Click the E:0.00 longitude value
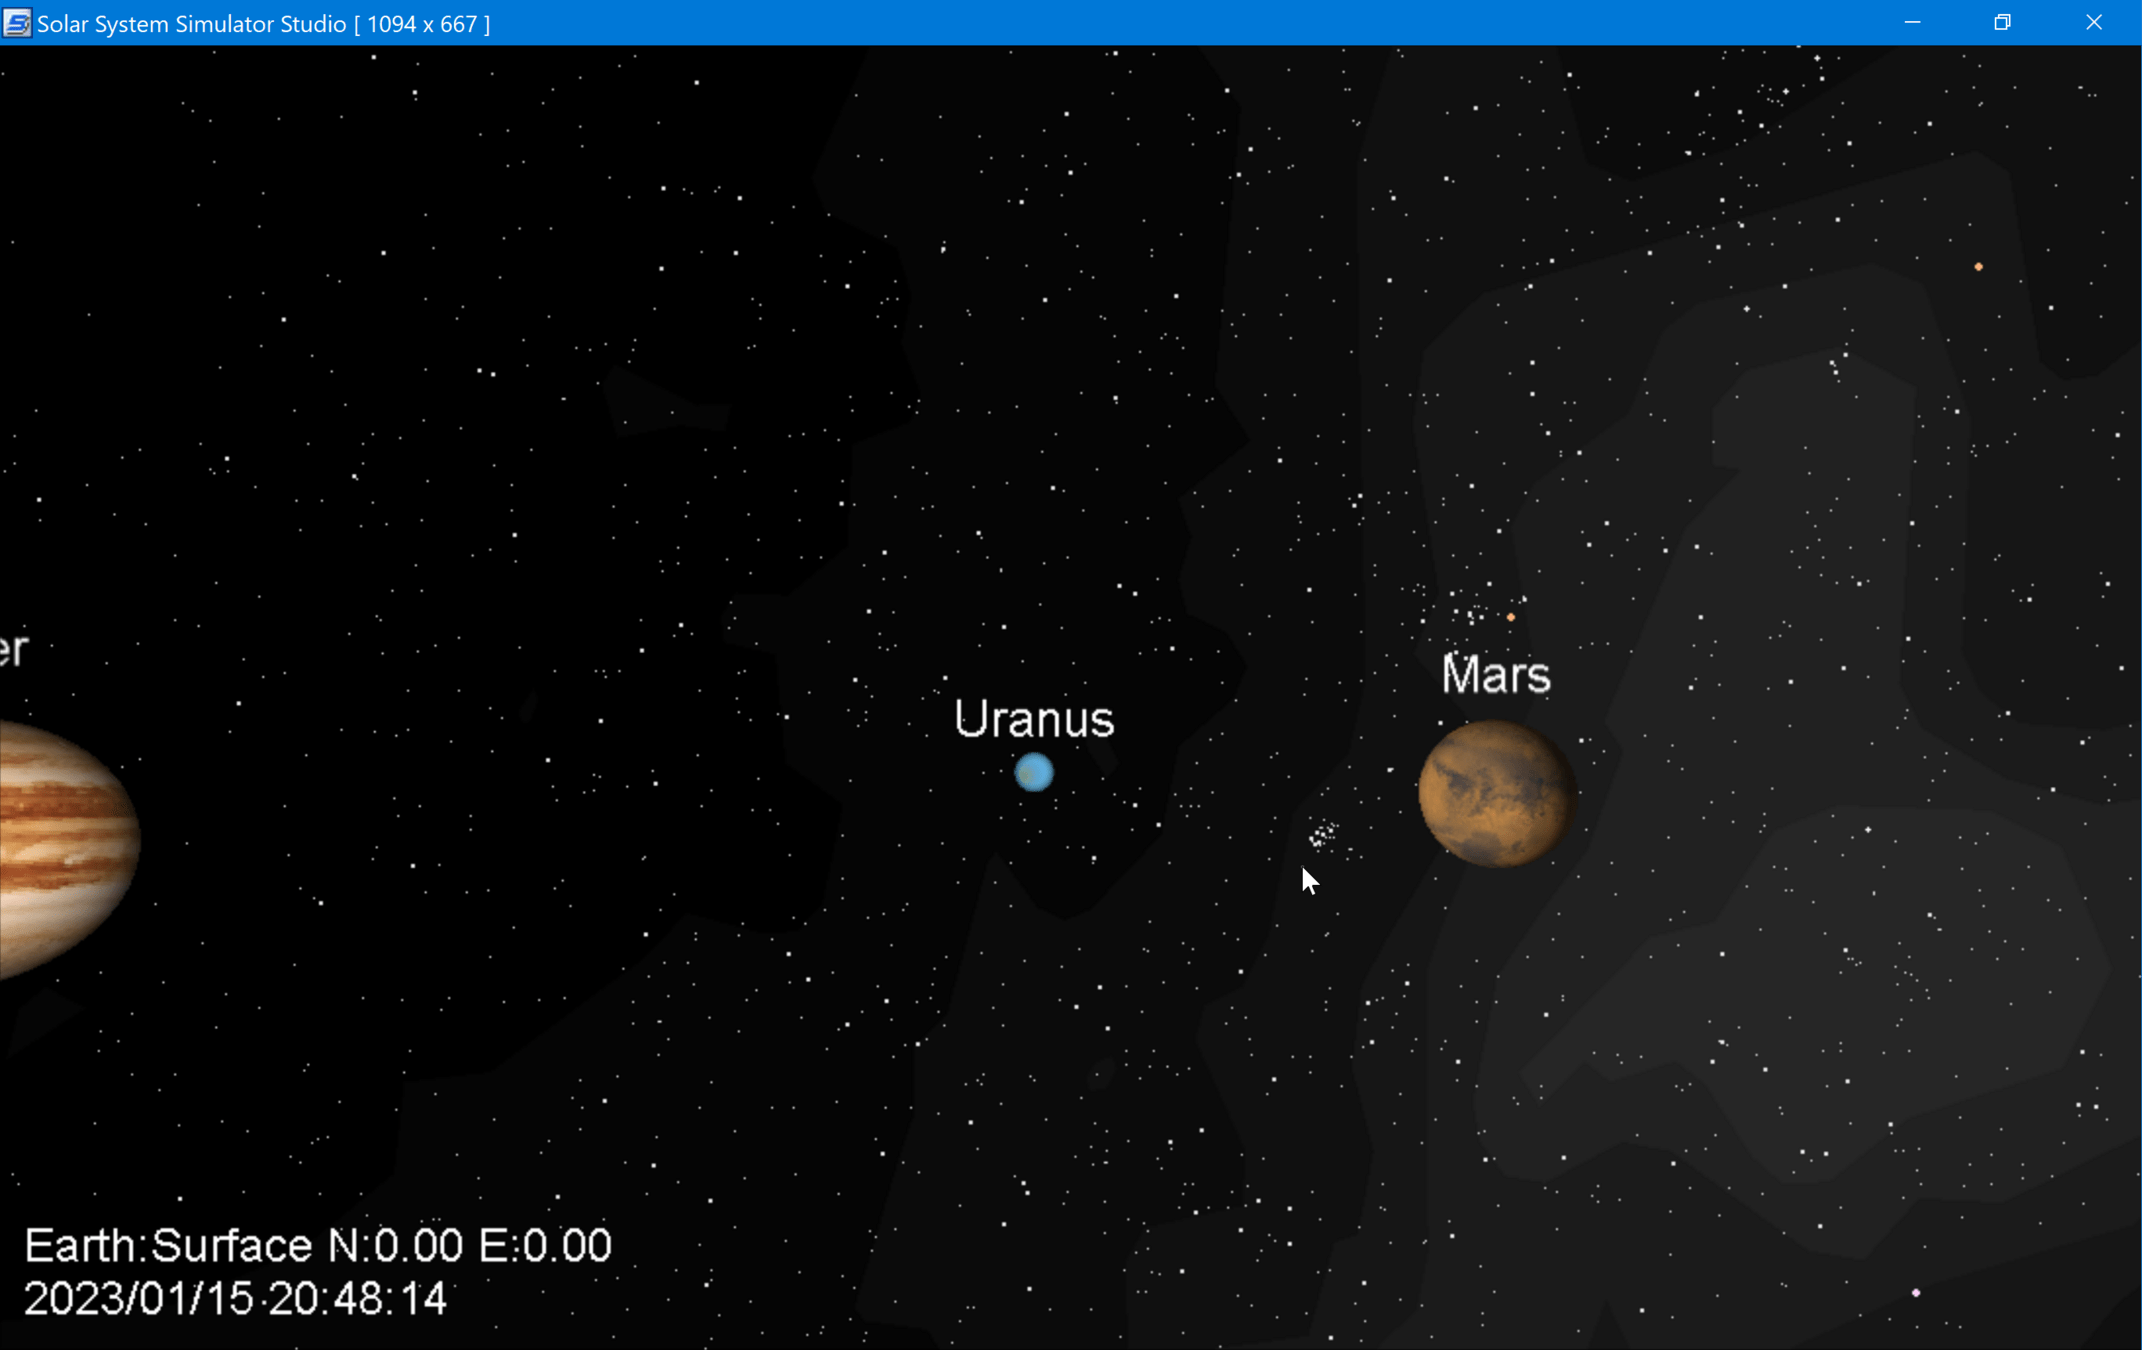This screenshot has height=1350, width=2142. [x=545, y=1246]
